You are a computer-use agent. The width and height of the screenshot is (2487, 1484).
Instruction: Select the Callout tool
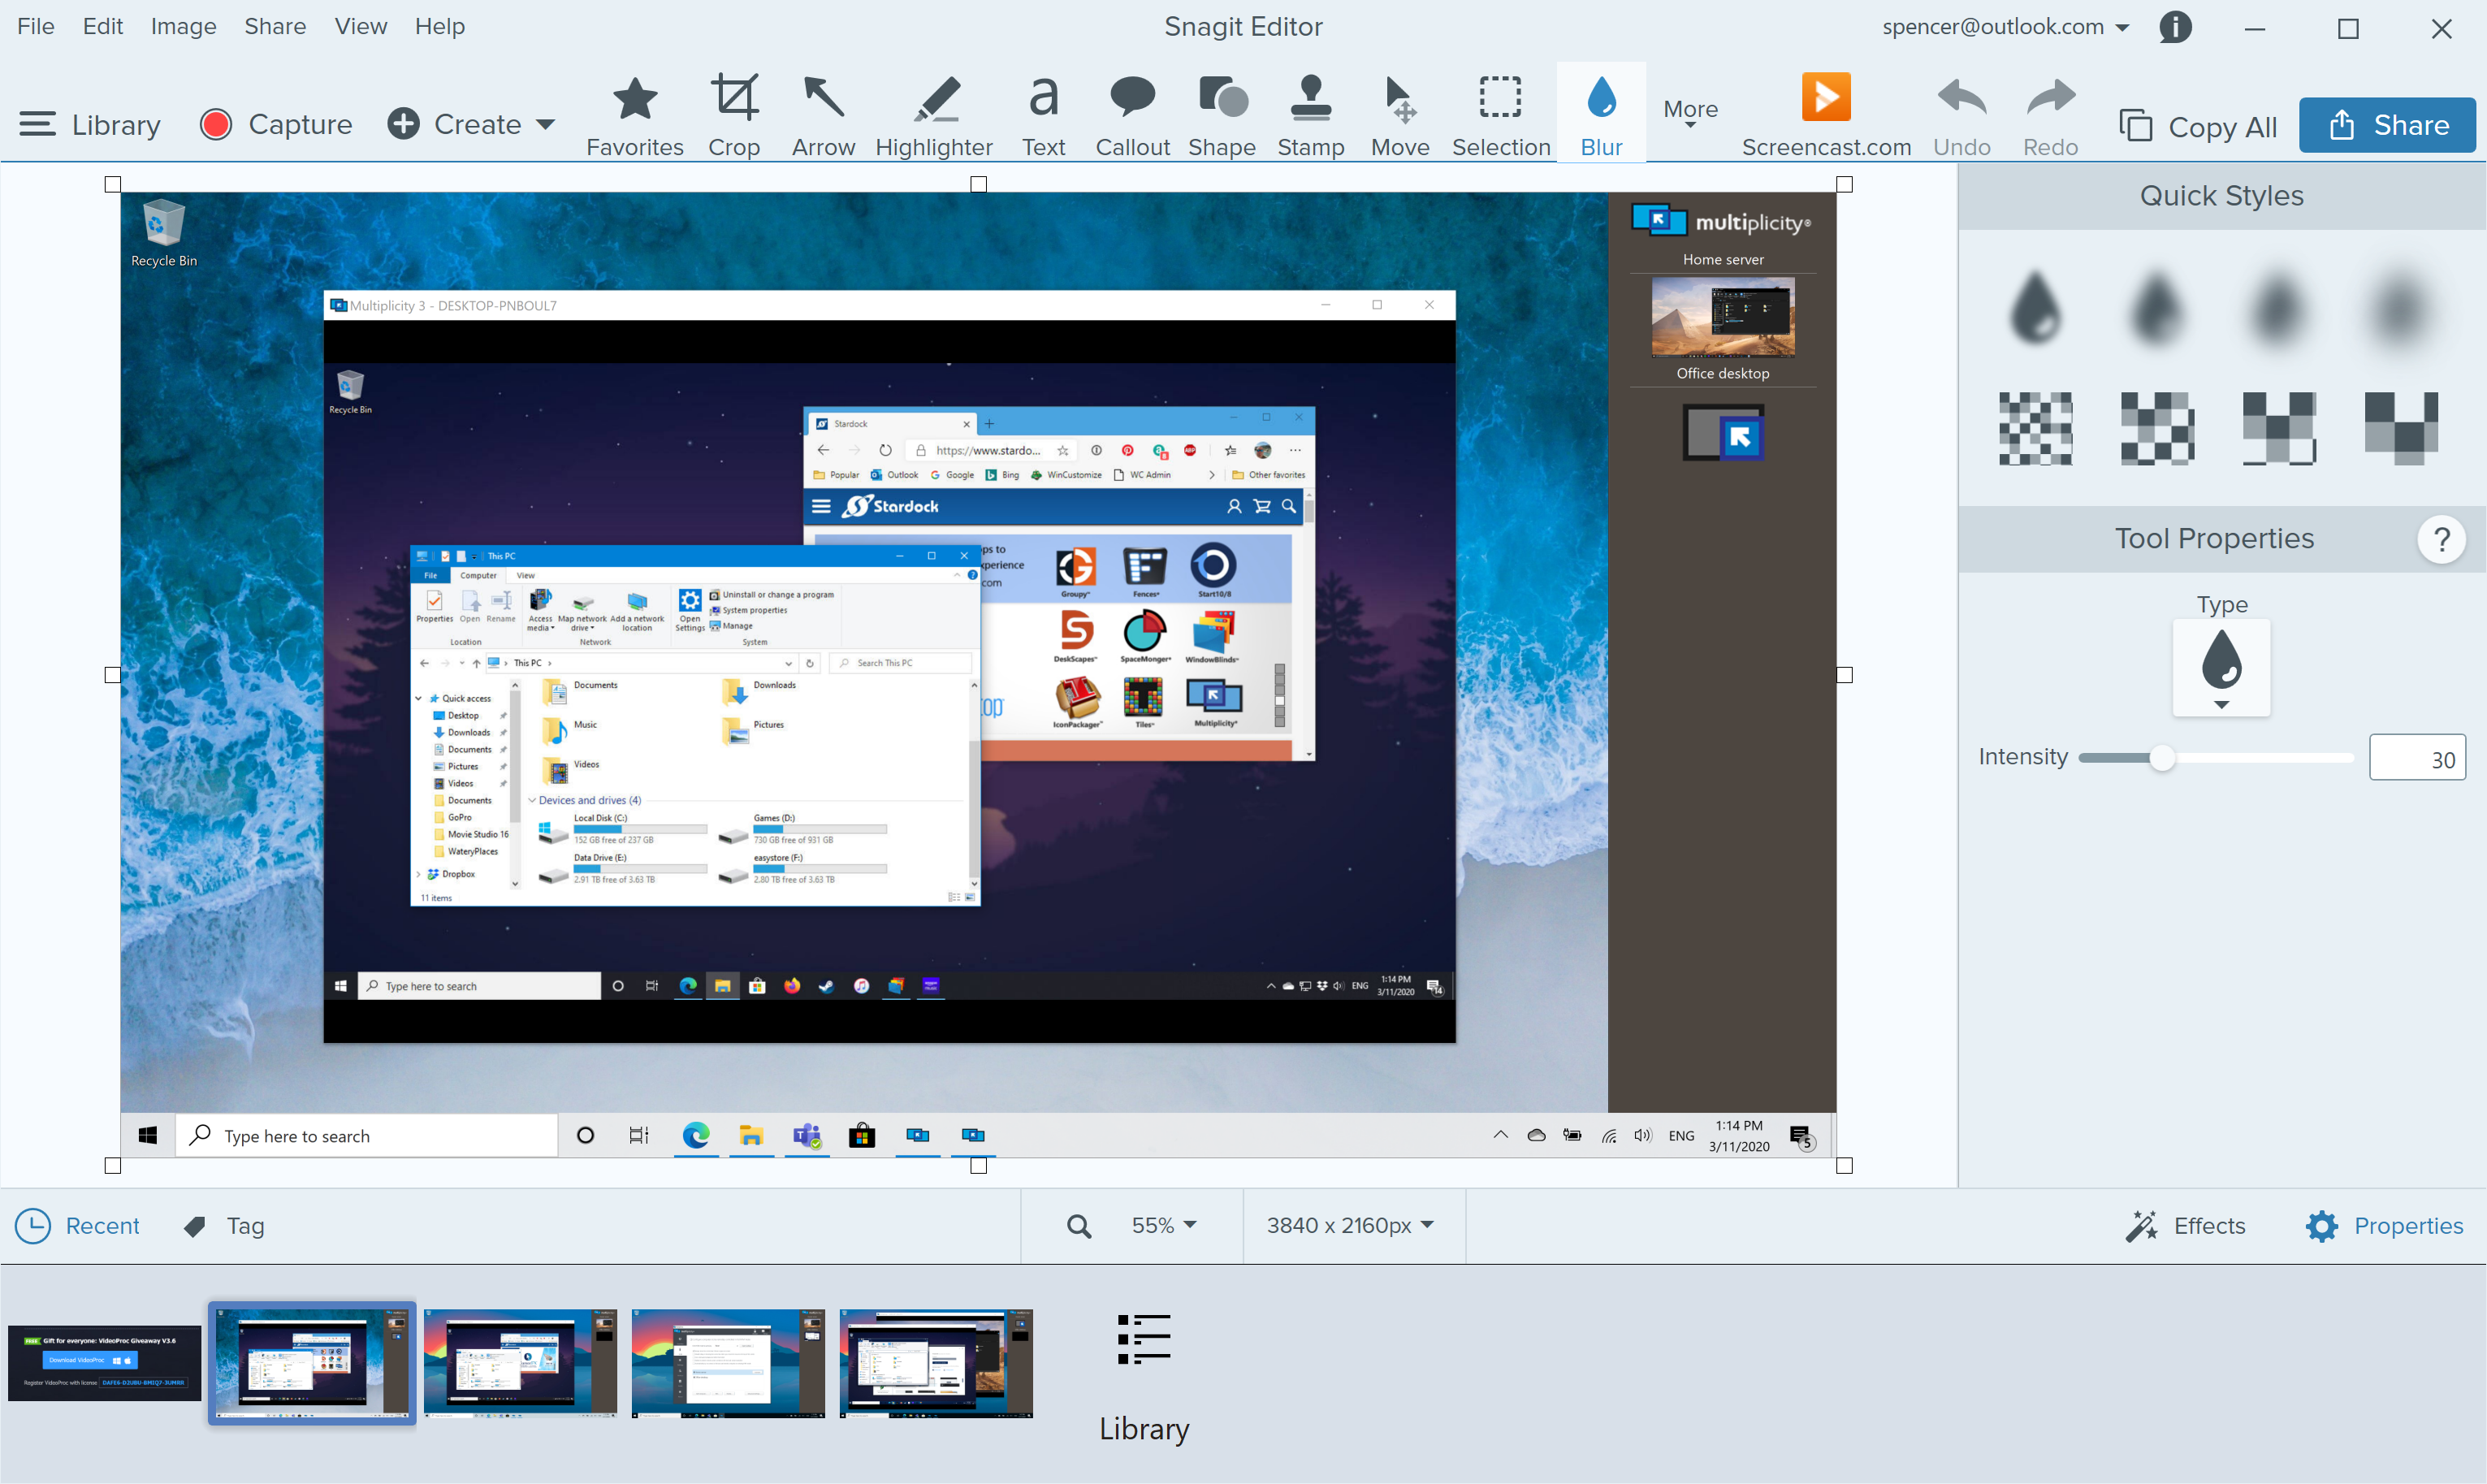(x=1132, y=115)
